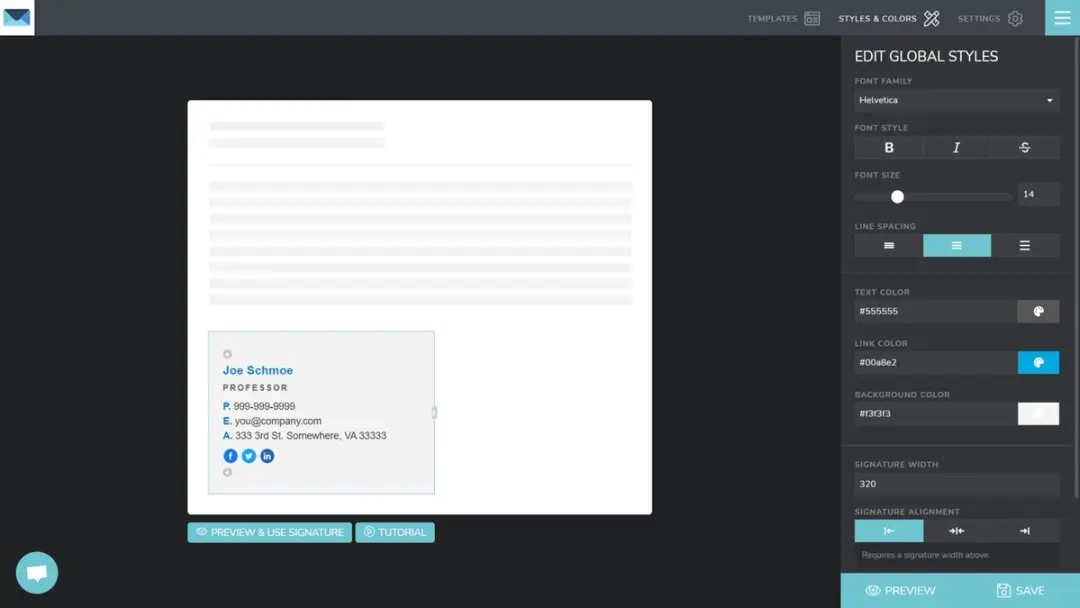Click the envelope logo icon top left
This screenshot has height=608, width=1080.
tap(16, 17)
